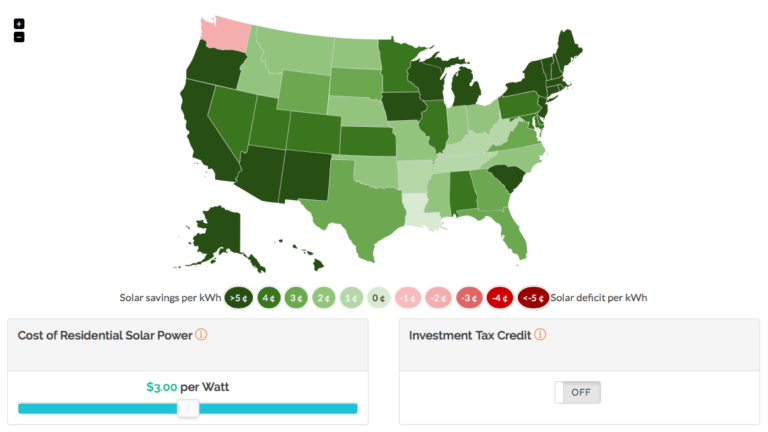
Task: Select the 3¢ legend swatch
Action: tap(296, 298)
